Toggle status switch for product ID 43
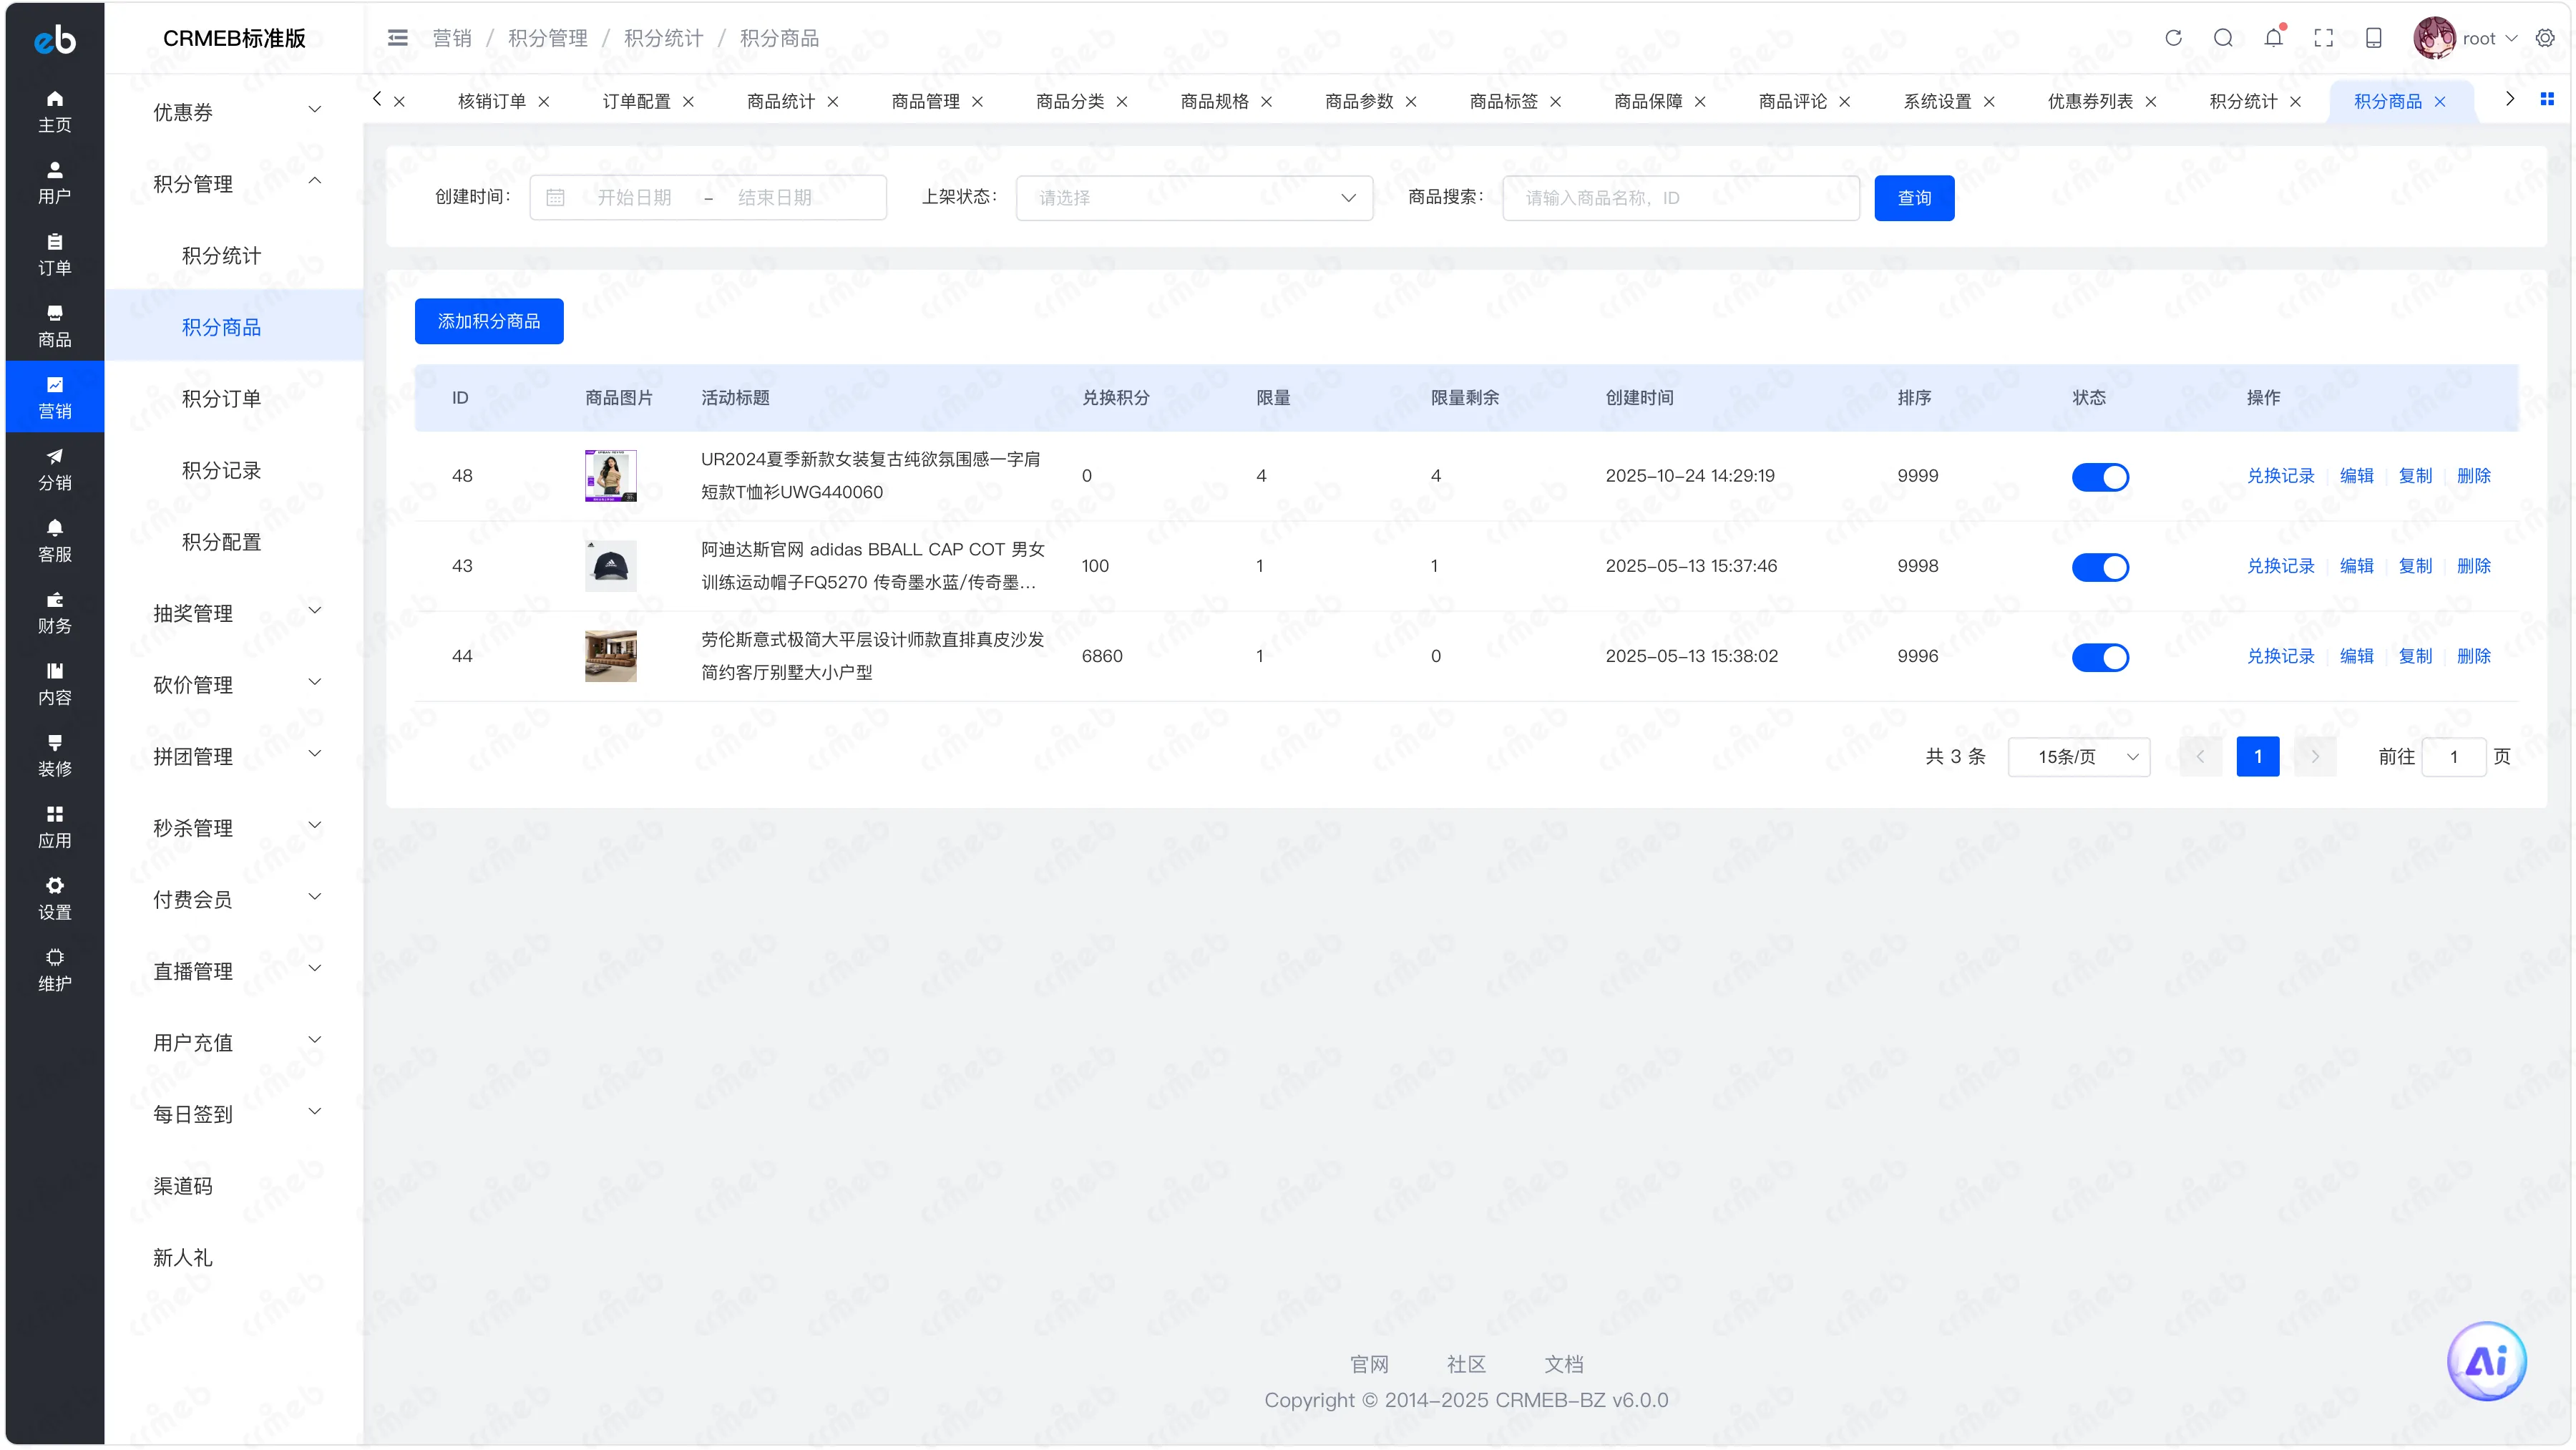The image size is (2576, 1450). [2100, 567]
